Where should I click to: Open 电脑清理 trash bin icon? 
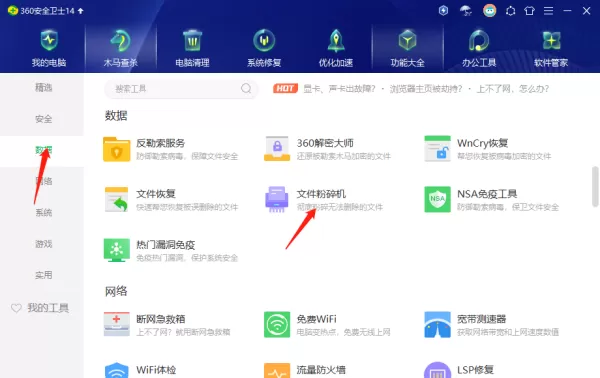tap(192, 41)
